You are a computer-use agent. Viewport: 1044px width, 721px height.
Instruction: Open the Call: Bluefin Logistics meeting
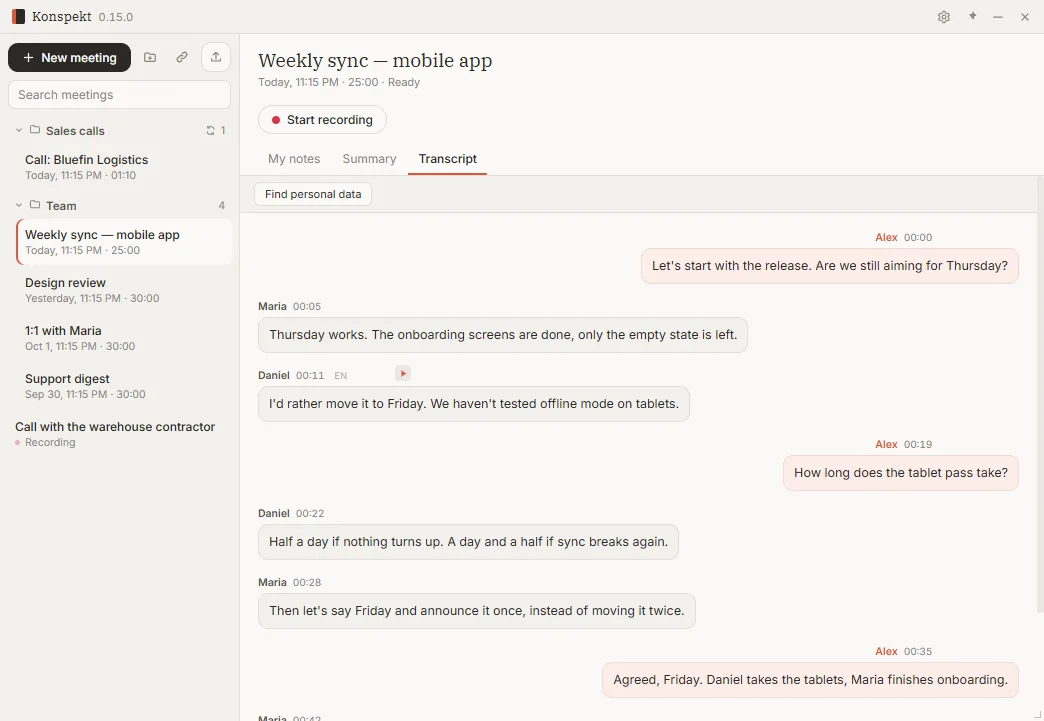(124, 167)
